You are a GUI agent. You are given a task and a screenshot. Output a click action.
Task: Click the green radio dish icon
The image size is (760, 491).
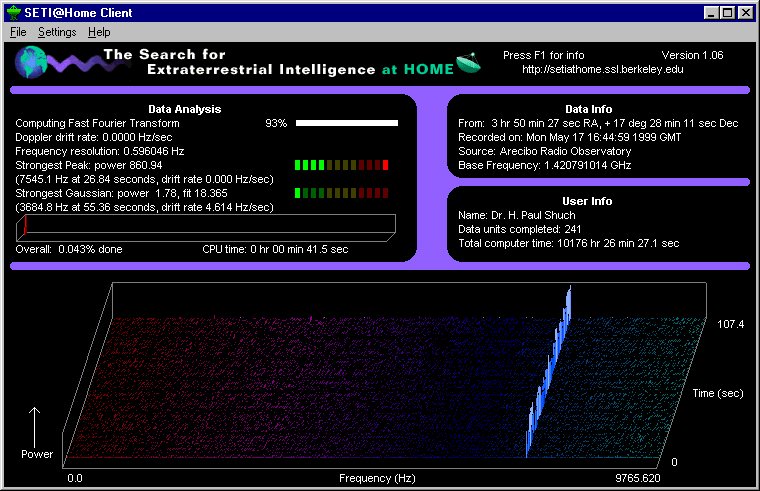pos(468,63)
